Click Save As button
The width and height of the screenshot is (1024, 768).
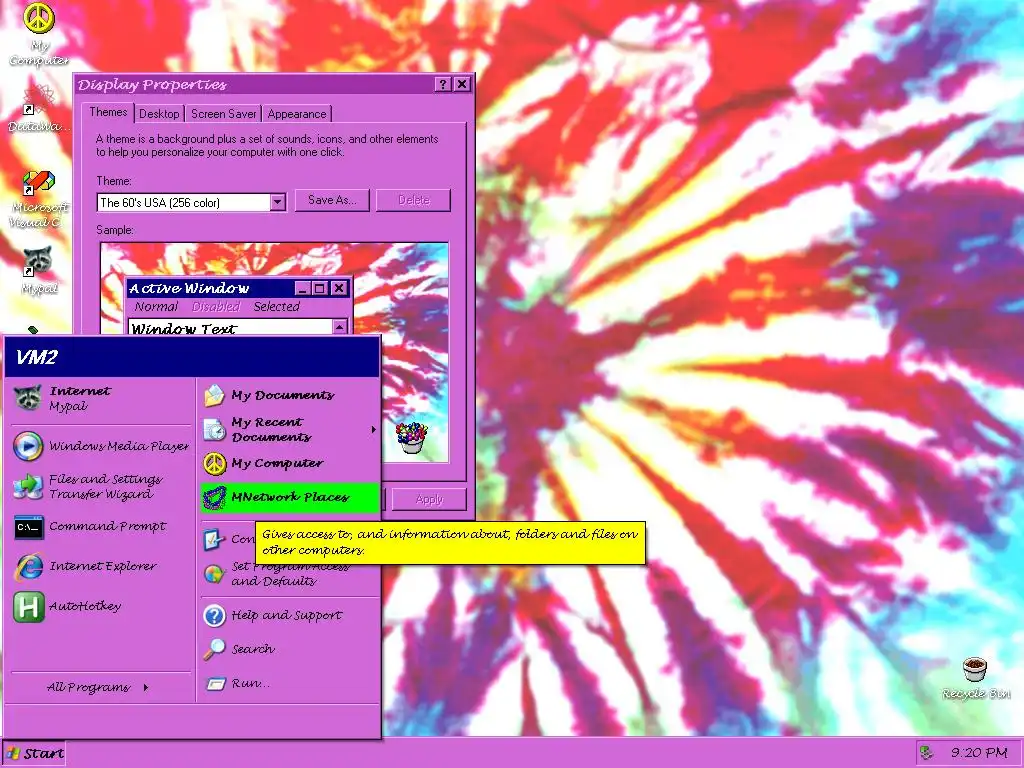[332, 200]
